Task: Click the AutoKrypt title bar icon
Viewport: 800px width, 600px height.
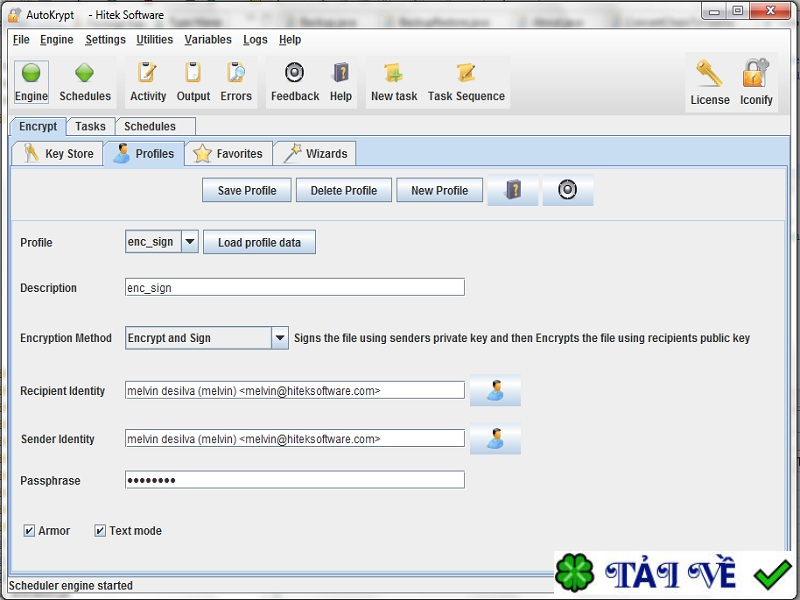Action: point(15,14)
